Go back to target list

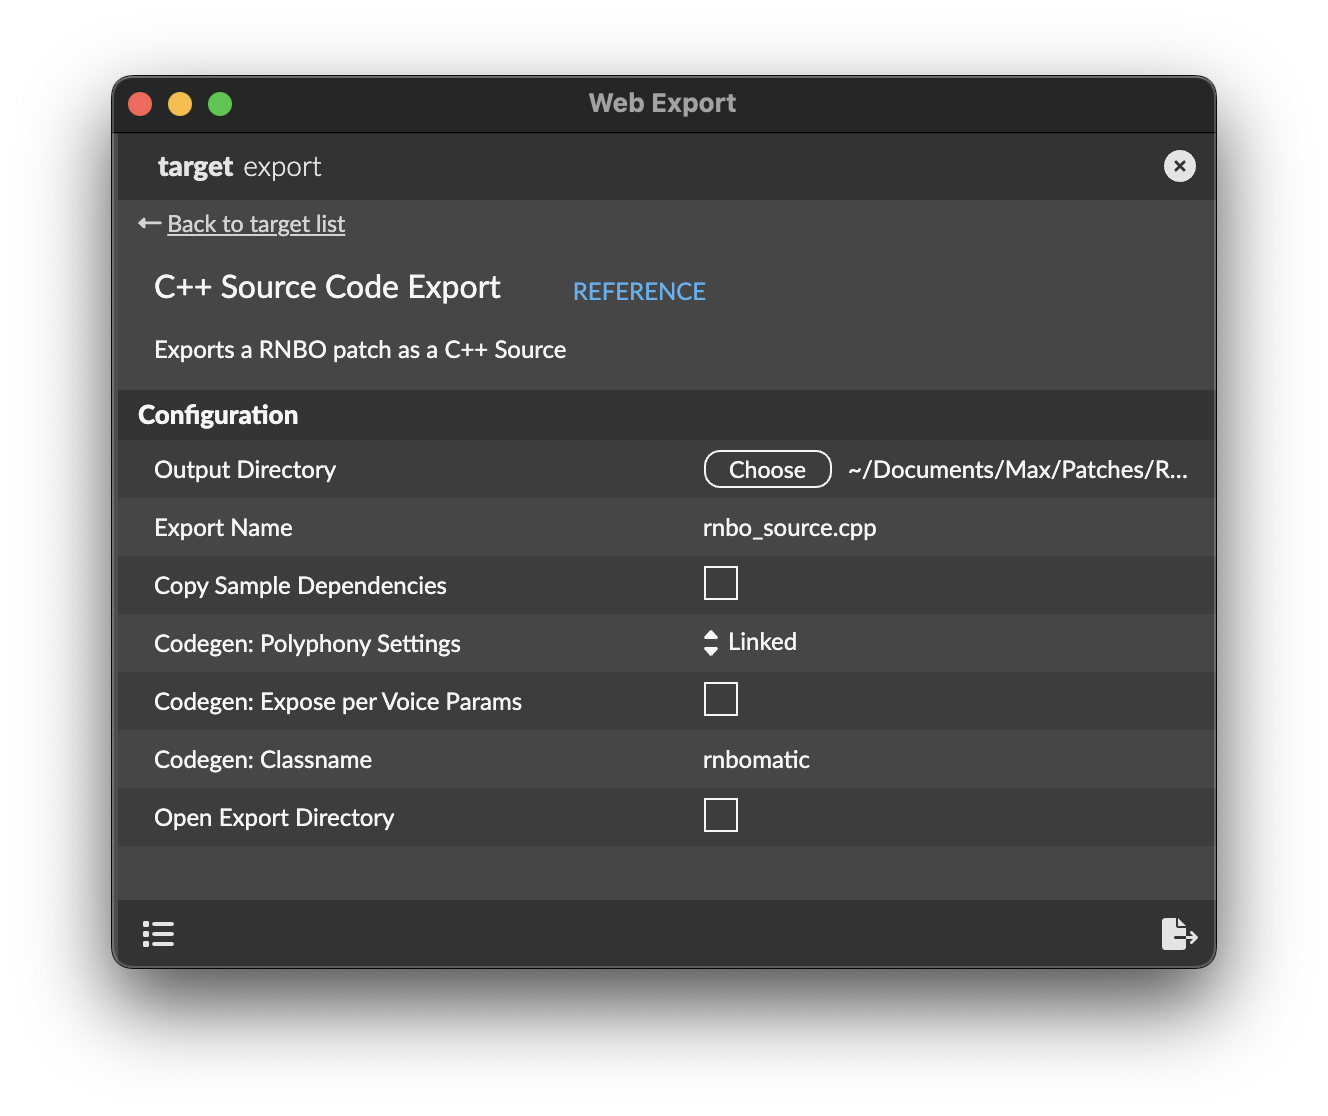[256, 224]
